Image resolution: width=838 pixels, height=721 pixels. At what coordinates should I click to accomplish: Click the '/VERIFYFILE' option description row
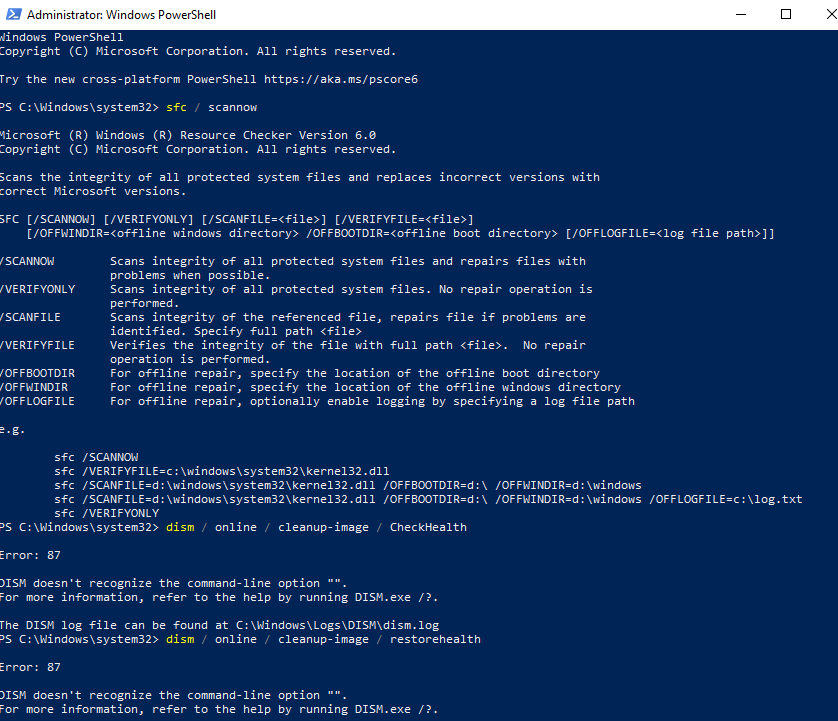pos(293,352)
